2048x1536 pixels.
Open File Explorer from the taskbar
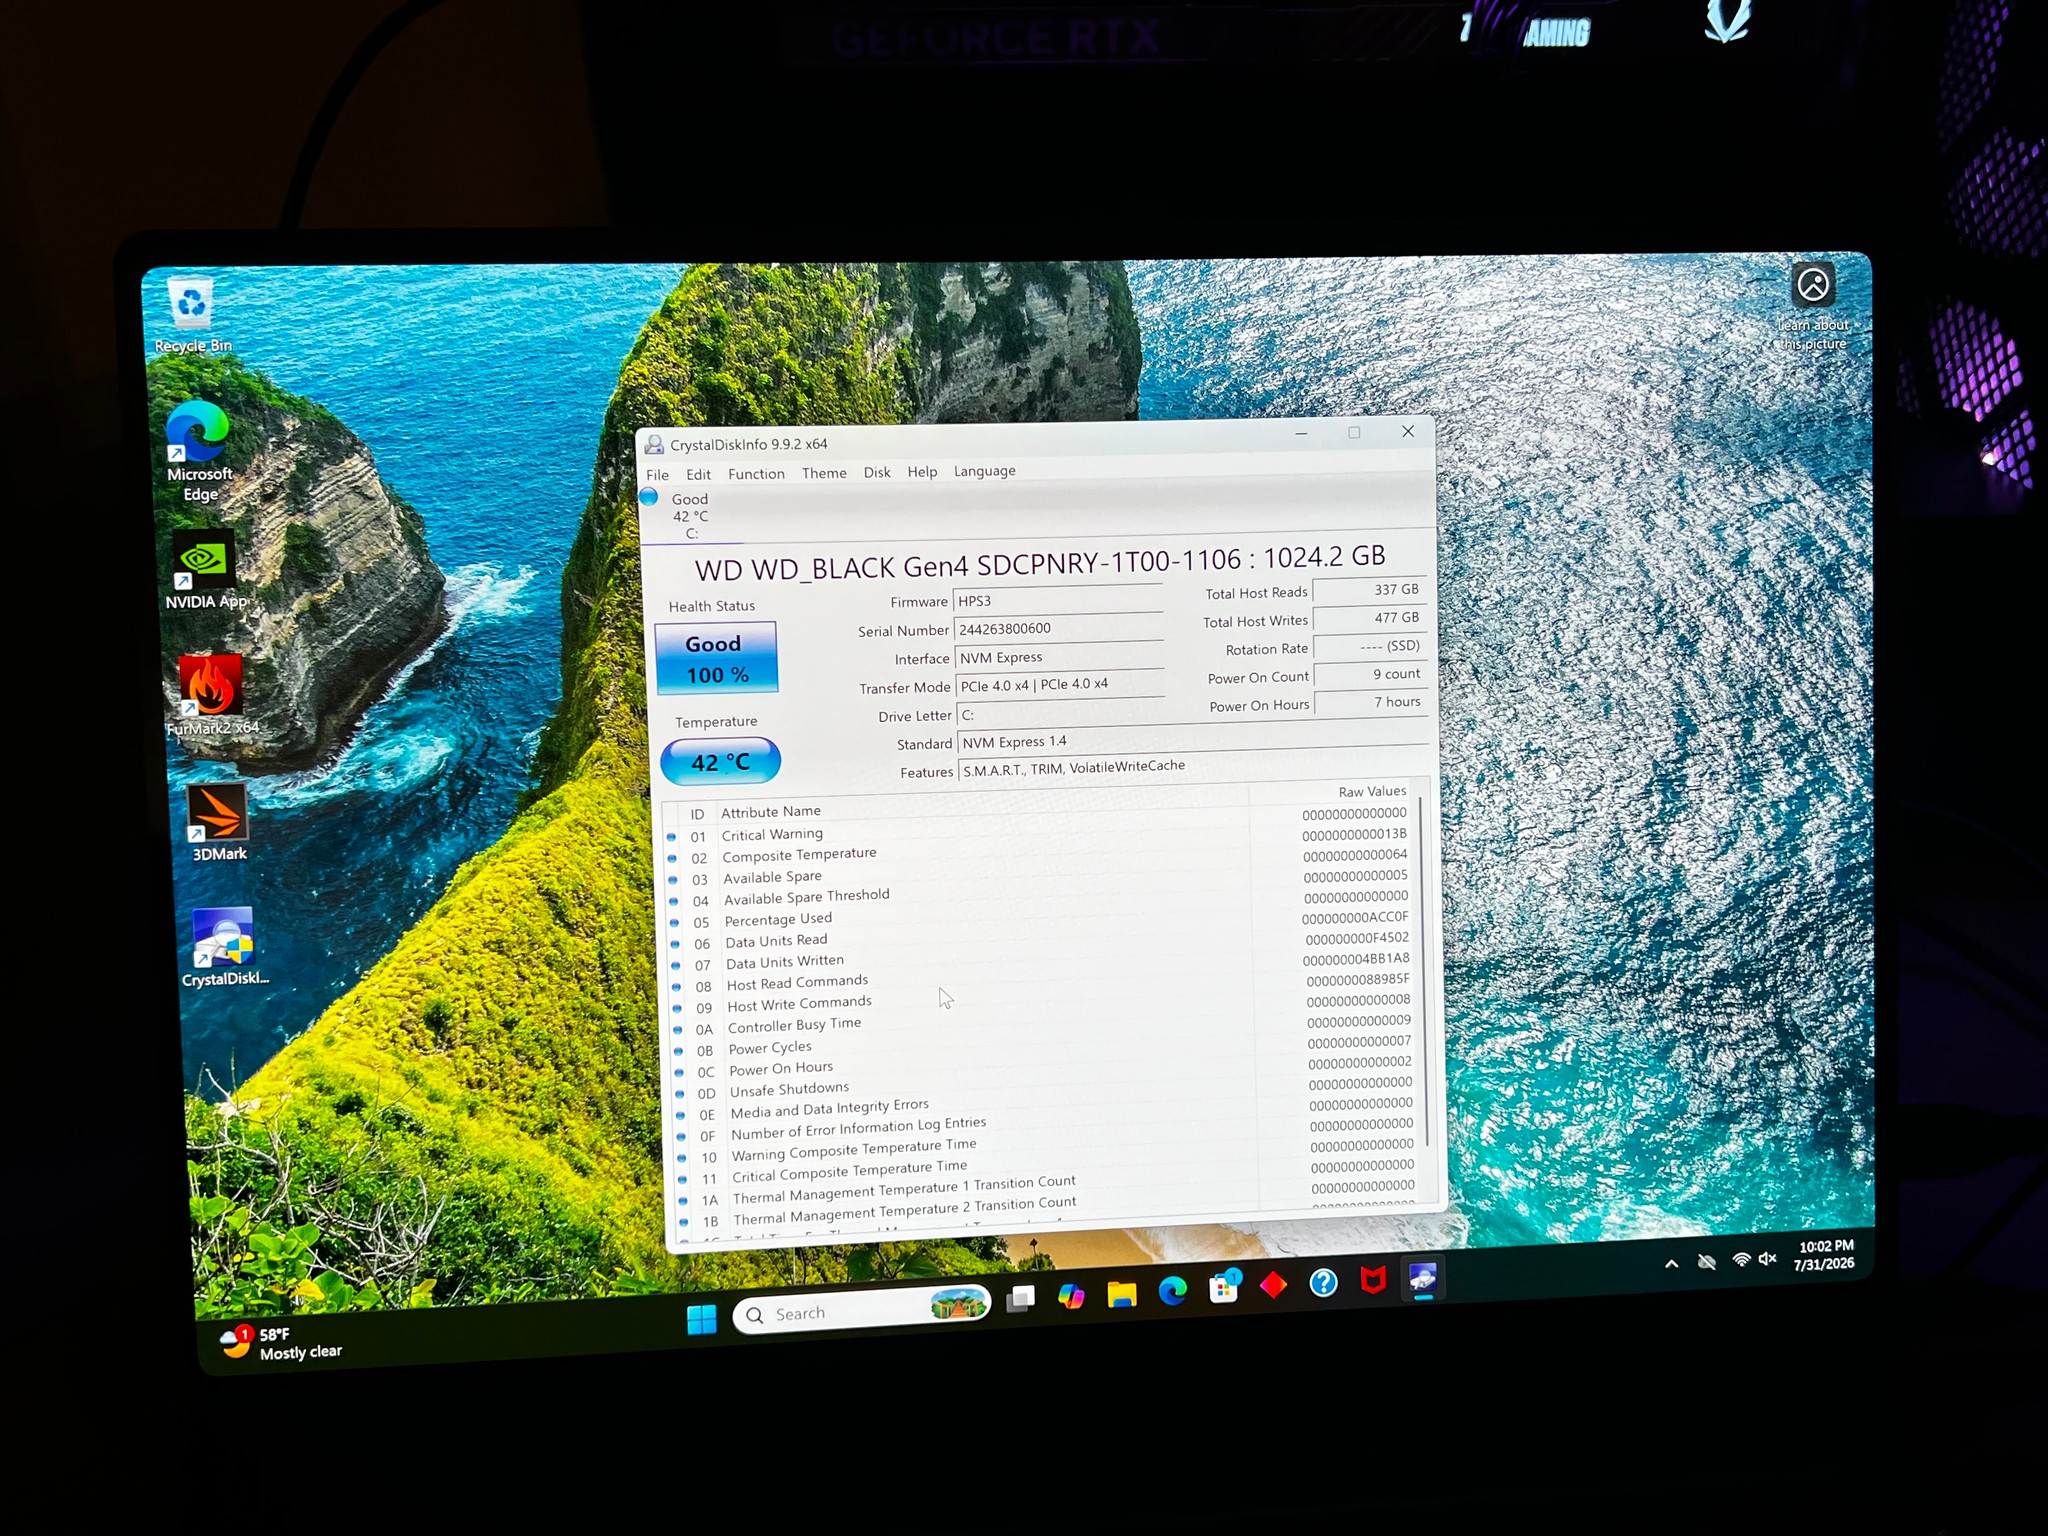point(1122,1294)
